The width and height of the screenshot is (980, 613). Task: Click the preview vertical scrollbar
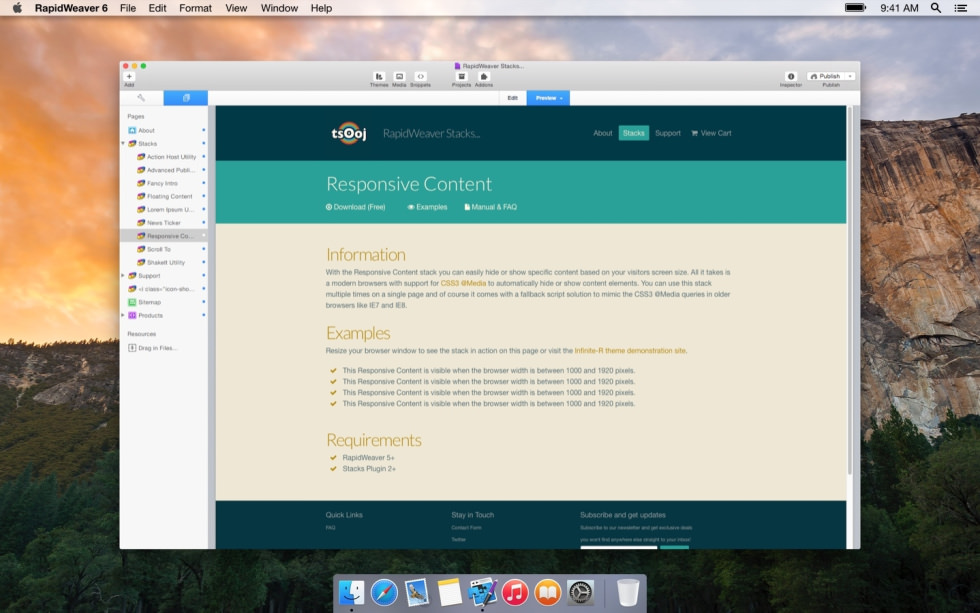tap(850, 291)
